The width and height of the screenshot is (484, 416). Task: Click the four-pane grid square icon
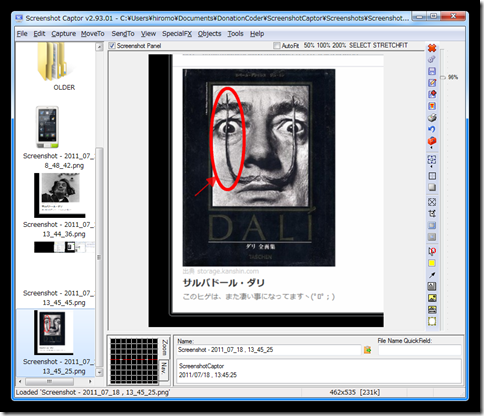(432, 176)
